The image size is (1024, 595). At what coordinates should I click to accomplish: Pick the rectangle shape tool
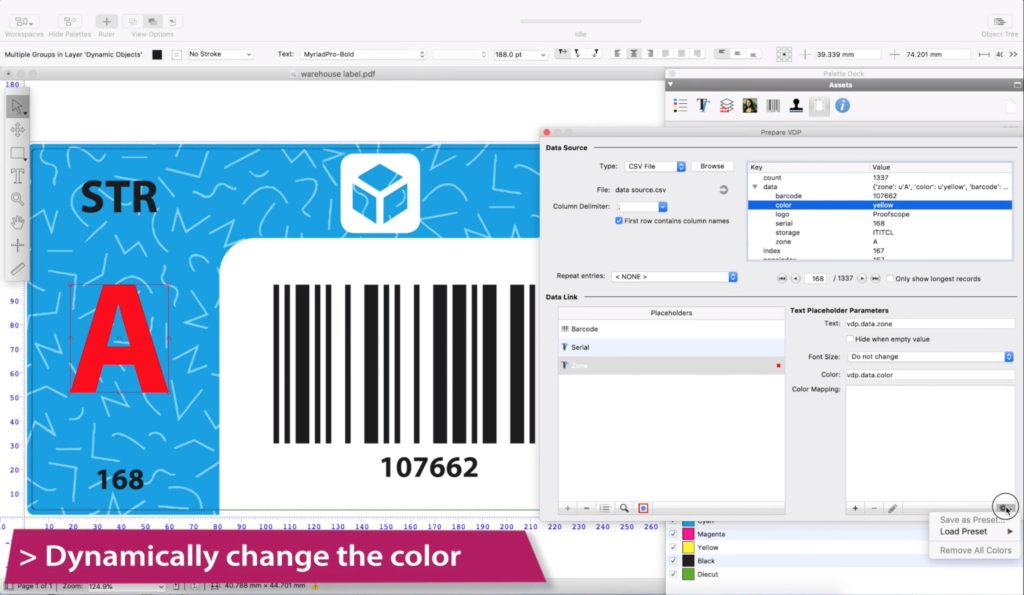click(x=18, y=153)
